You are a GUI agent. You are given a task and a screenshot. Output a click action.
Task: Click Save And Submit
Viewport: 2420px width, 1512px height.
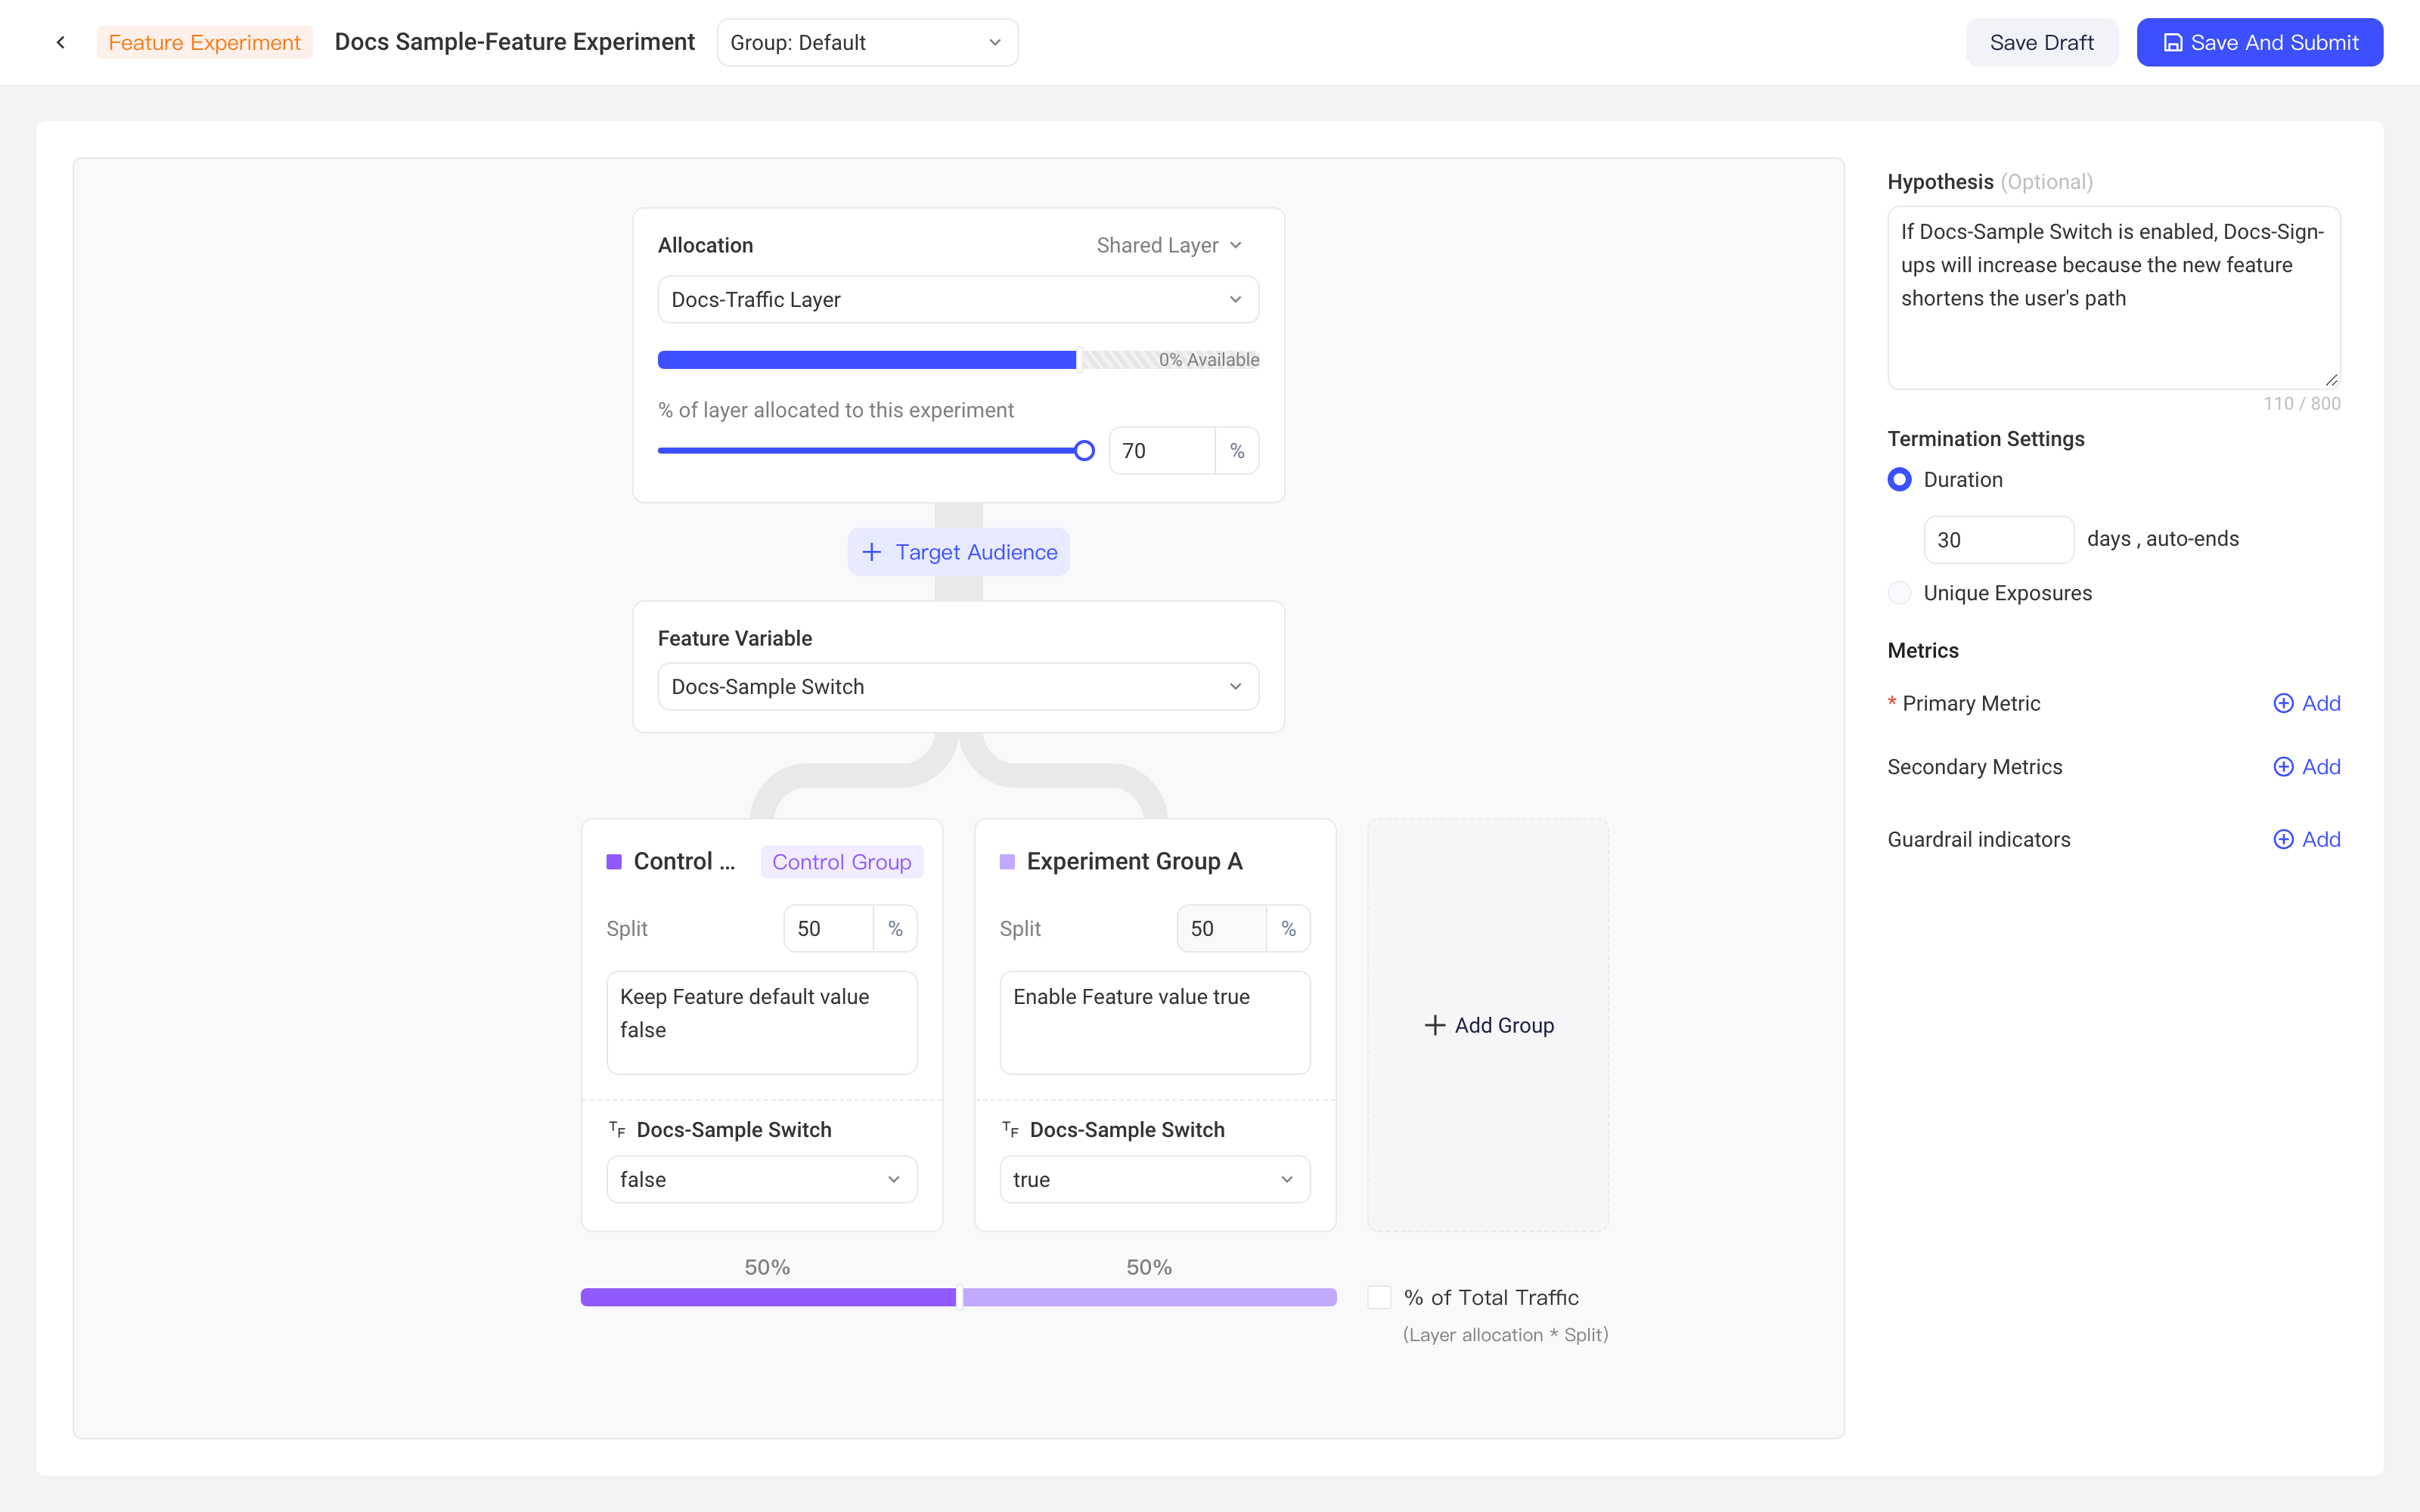pyautogui.click(x=2260, y=42)
